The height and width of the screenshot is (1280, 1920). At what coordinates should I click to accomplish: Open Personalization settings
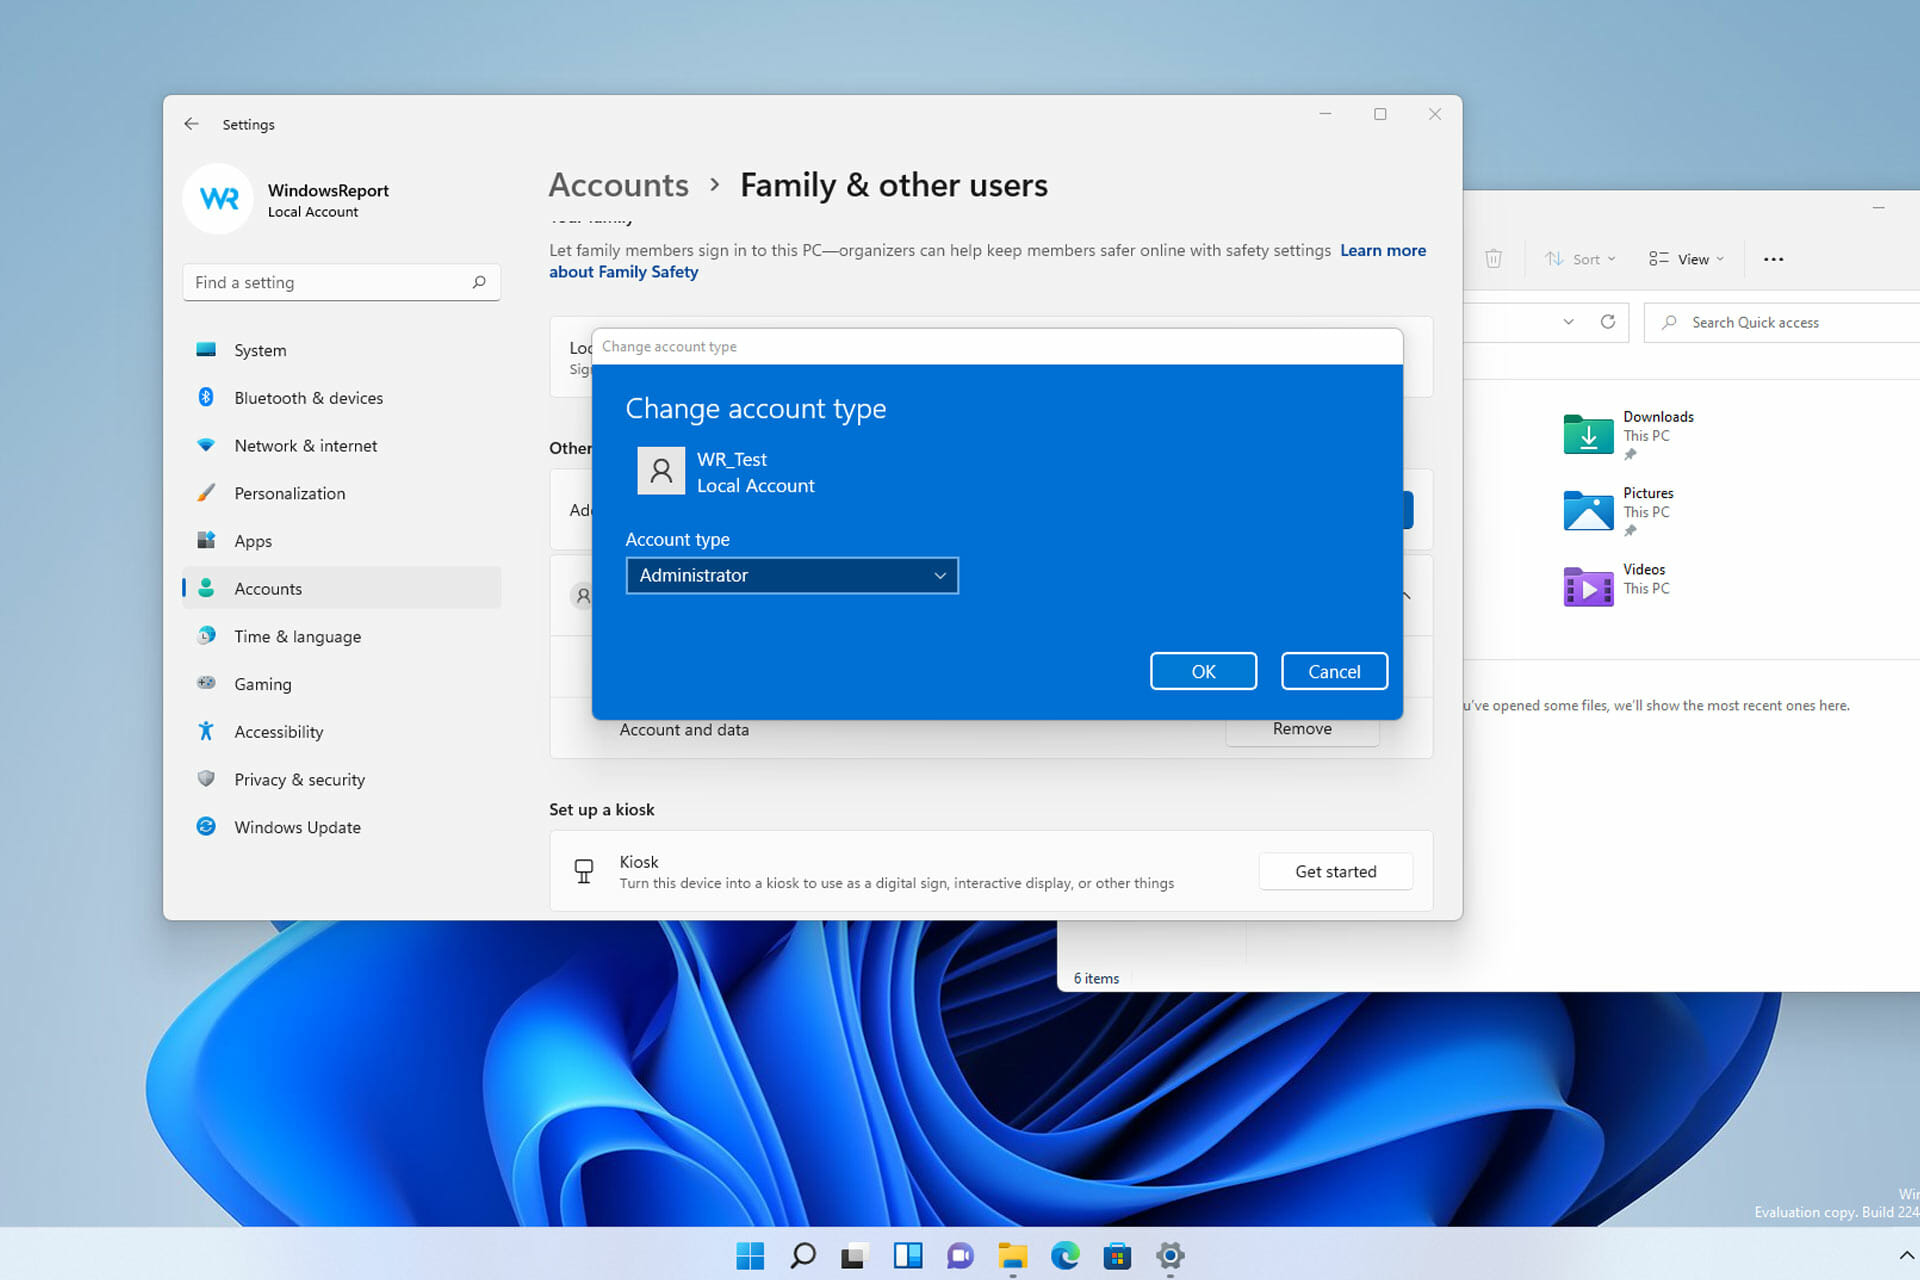(289, 491)
